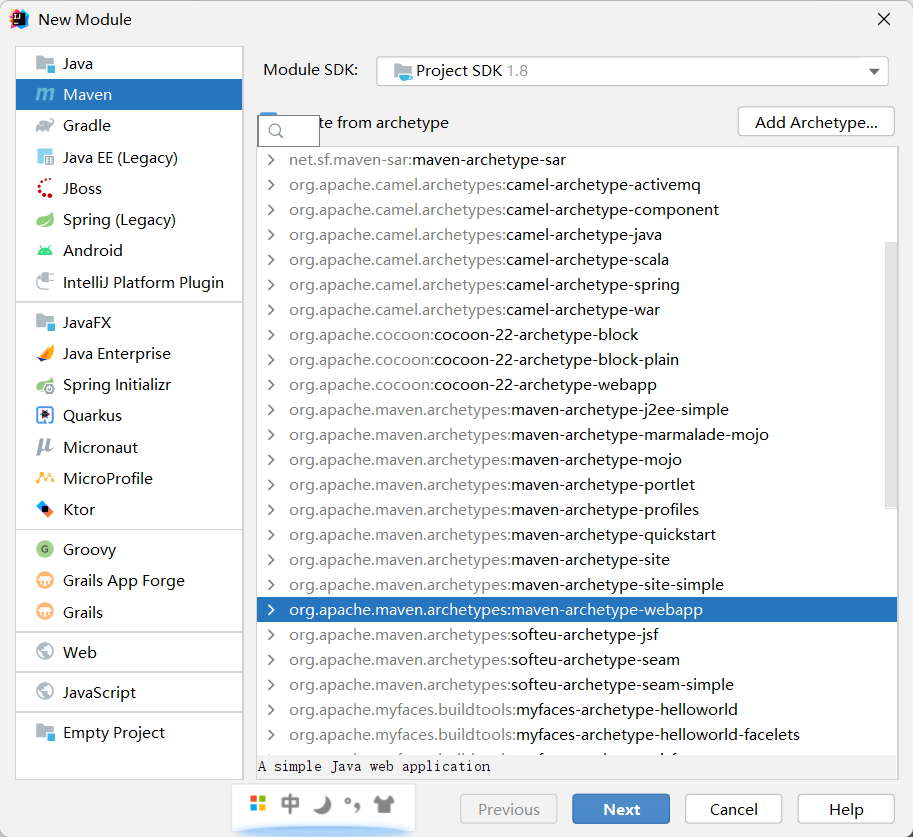The width and height of the screenshot is (913, 837).
Task: Click the archetype search input field
Action: click(289, 131)
